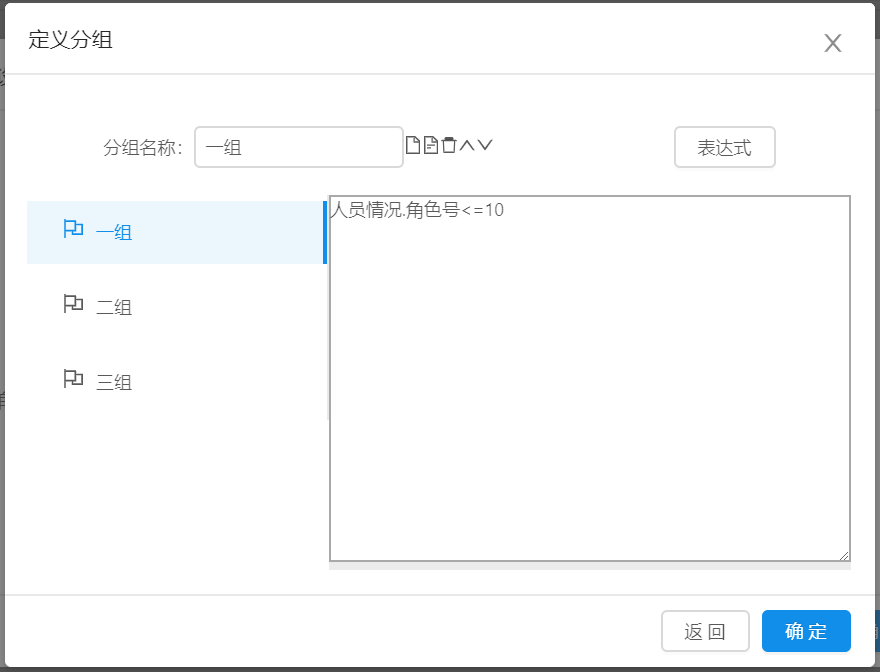Click the flag icon beside 二组
The width and height of the screenshot is (880, 672).
[x=73, y=304]
